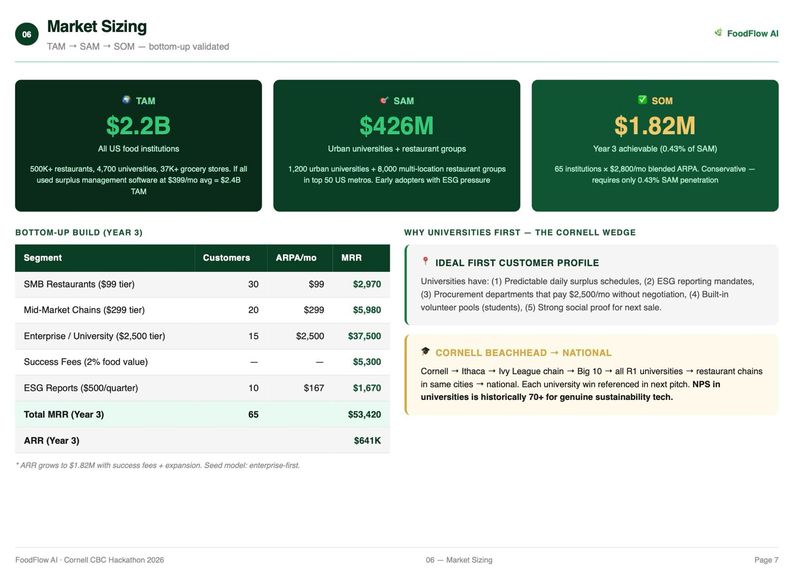Click 'All US food institutions' caption
The width and height of the screenshot is (789, 573).
coord(138,149)
